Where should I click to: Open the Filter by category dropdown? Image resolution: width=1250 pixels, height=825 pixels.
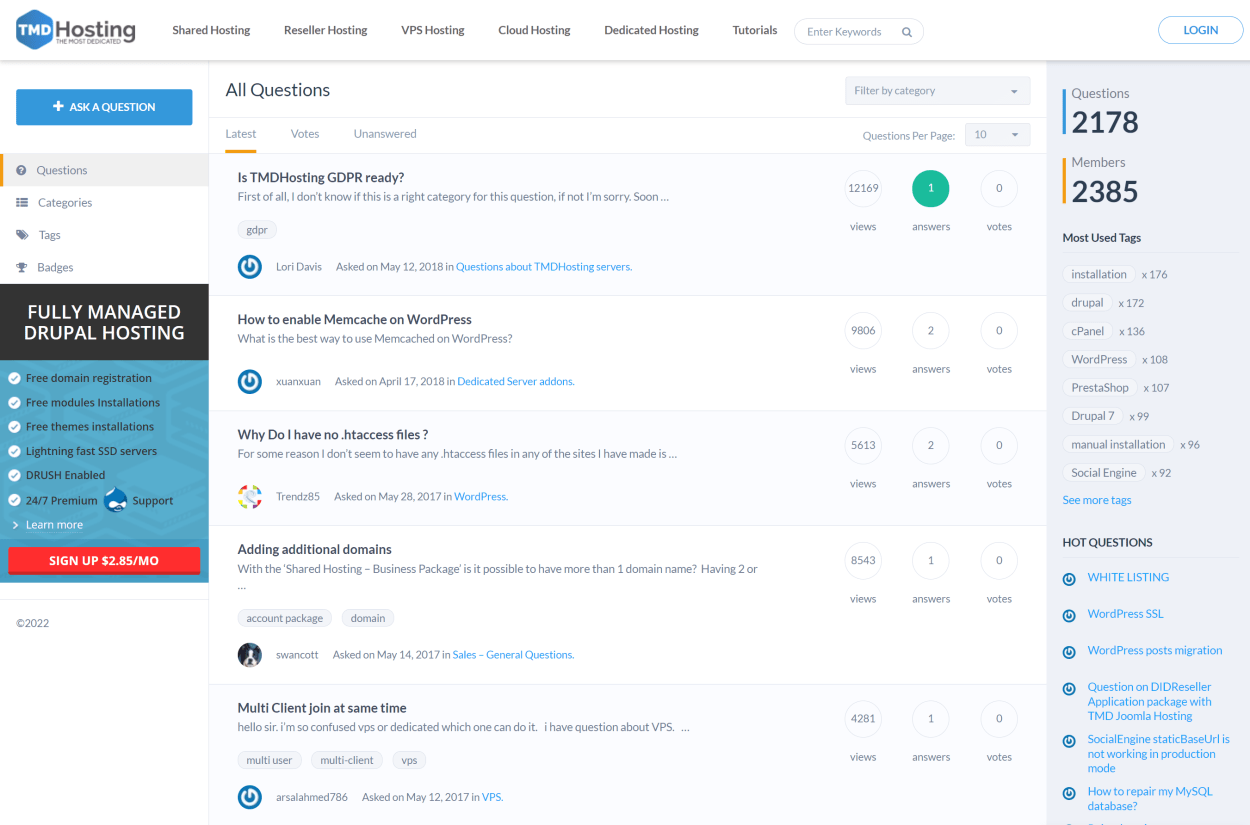click(937, 91)
